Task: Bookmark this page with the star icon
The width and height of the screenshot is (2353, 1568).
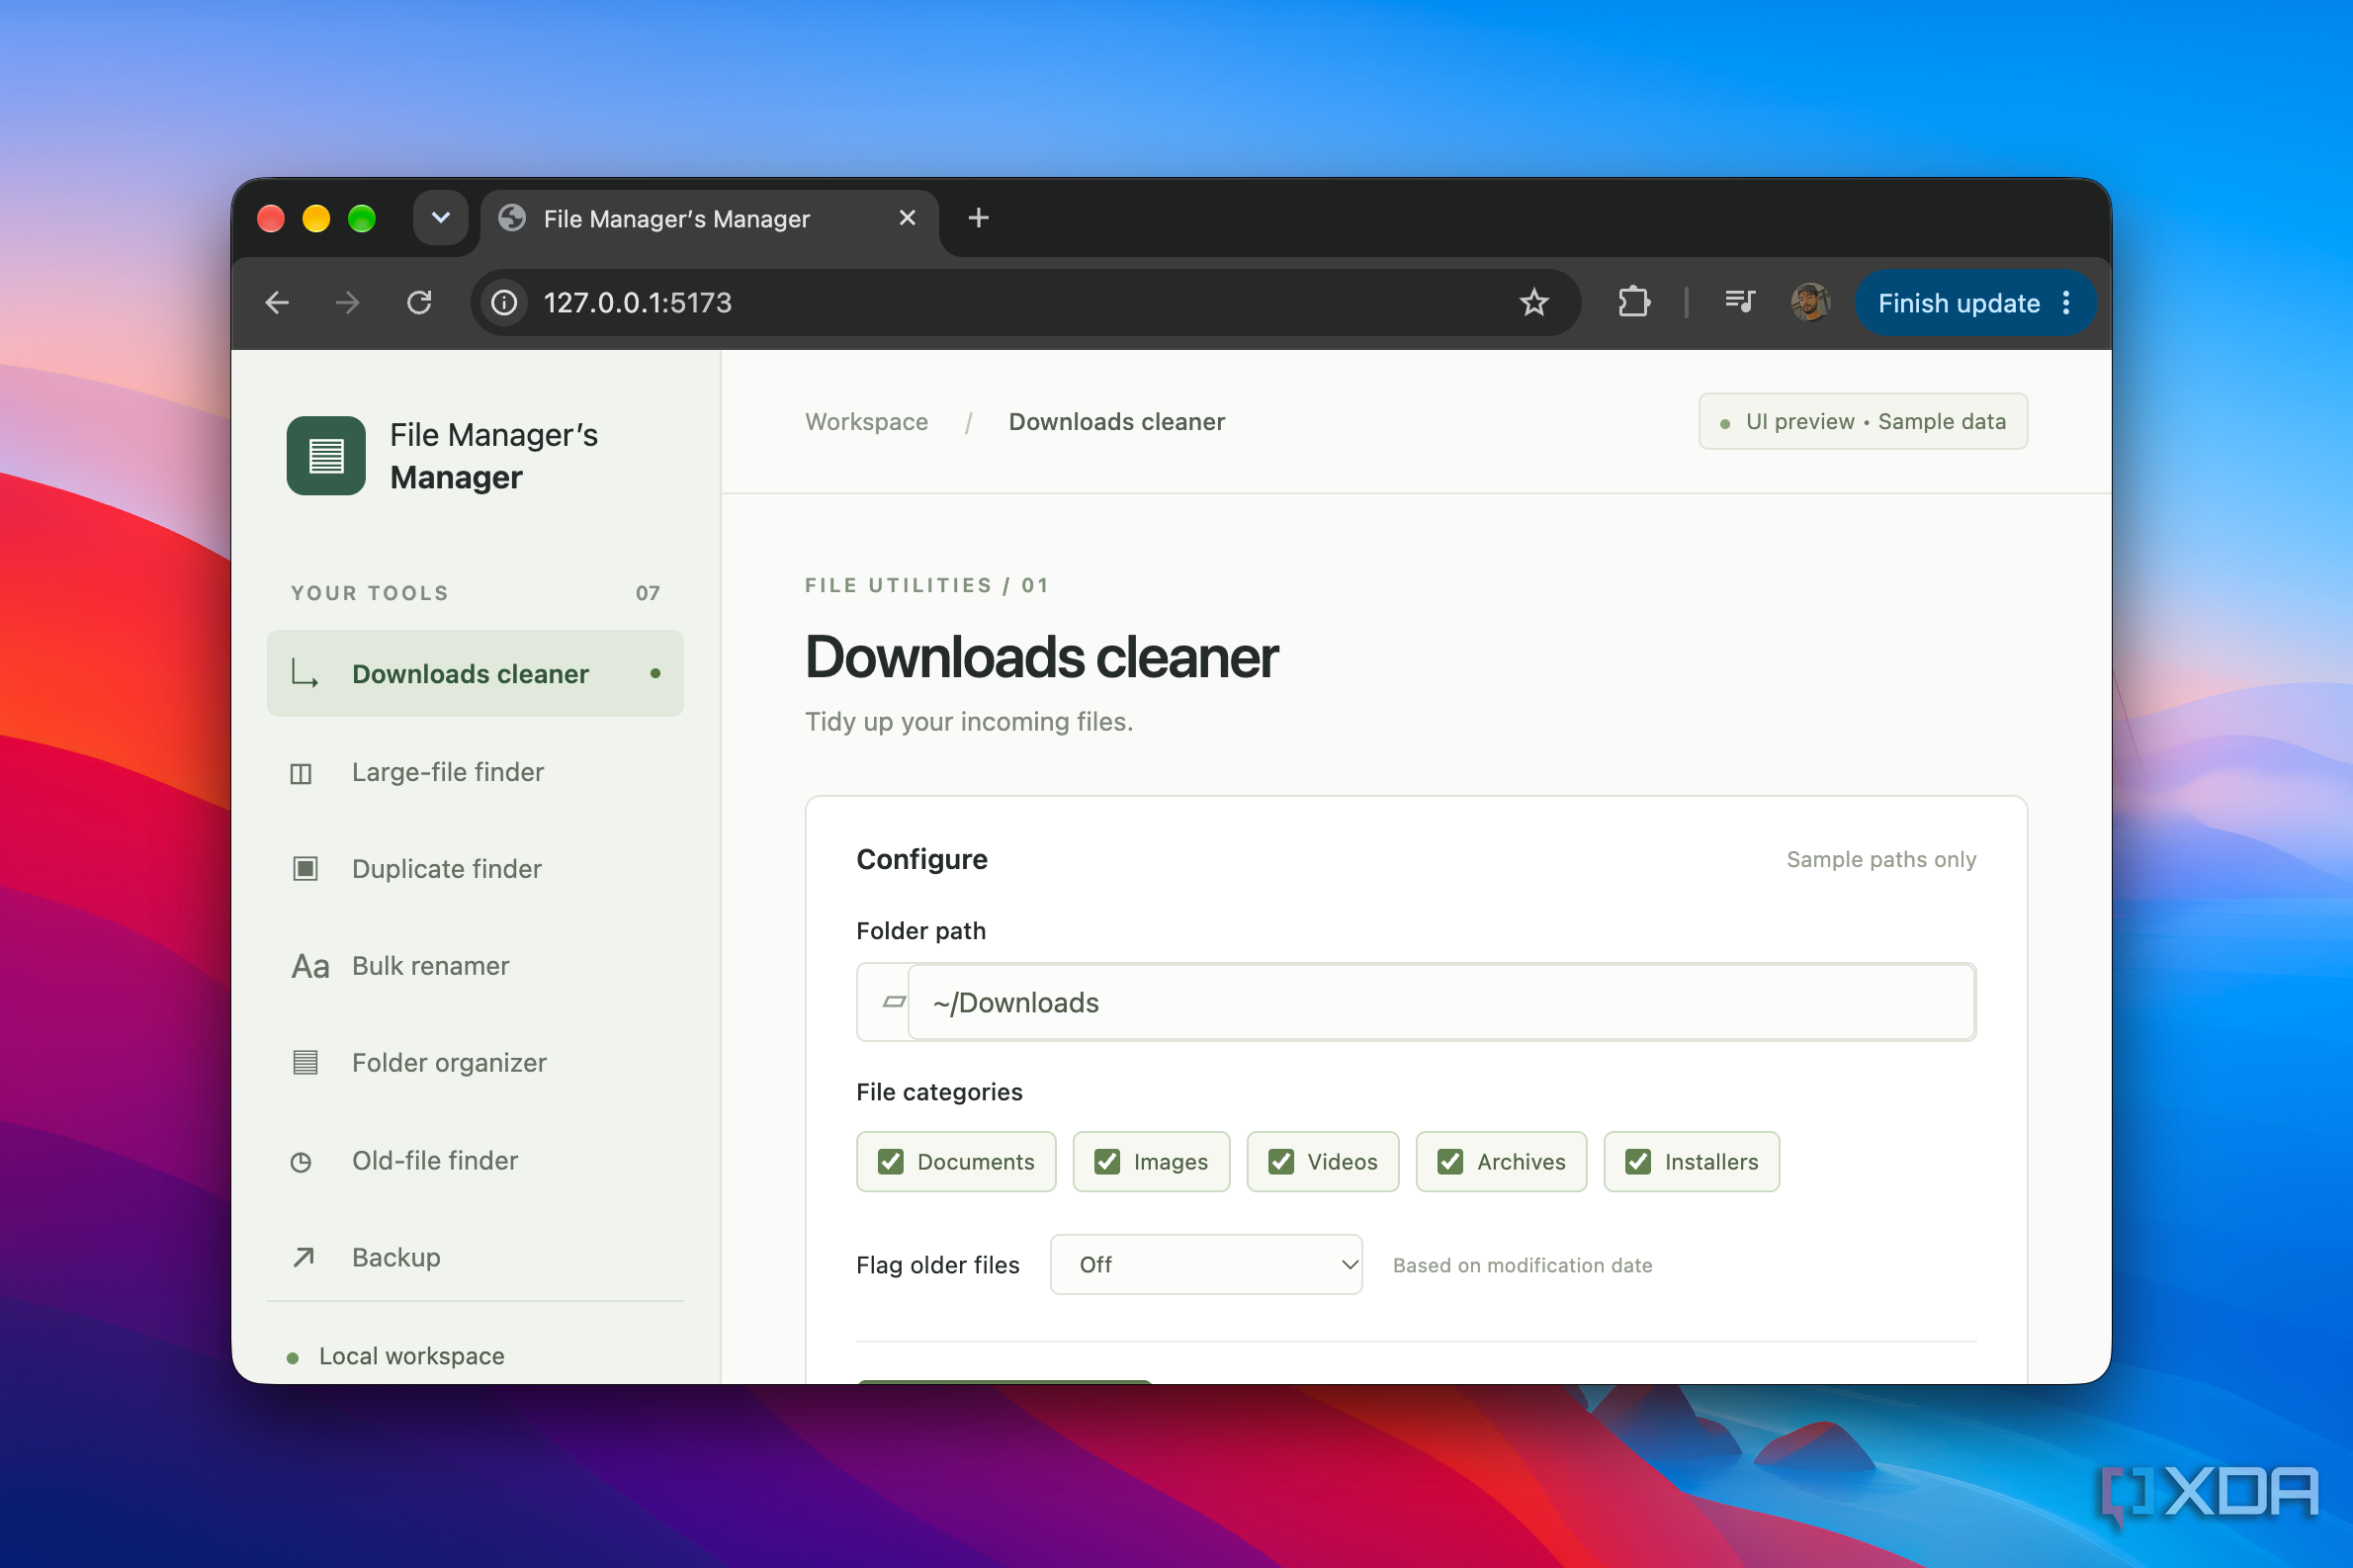Action: tap(1533, 302)
